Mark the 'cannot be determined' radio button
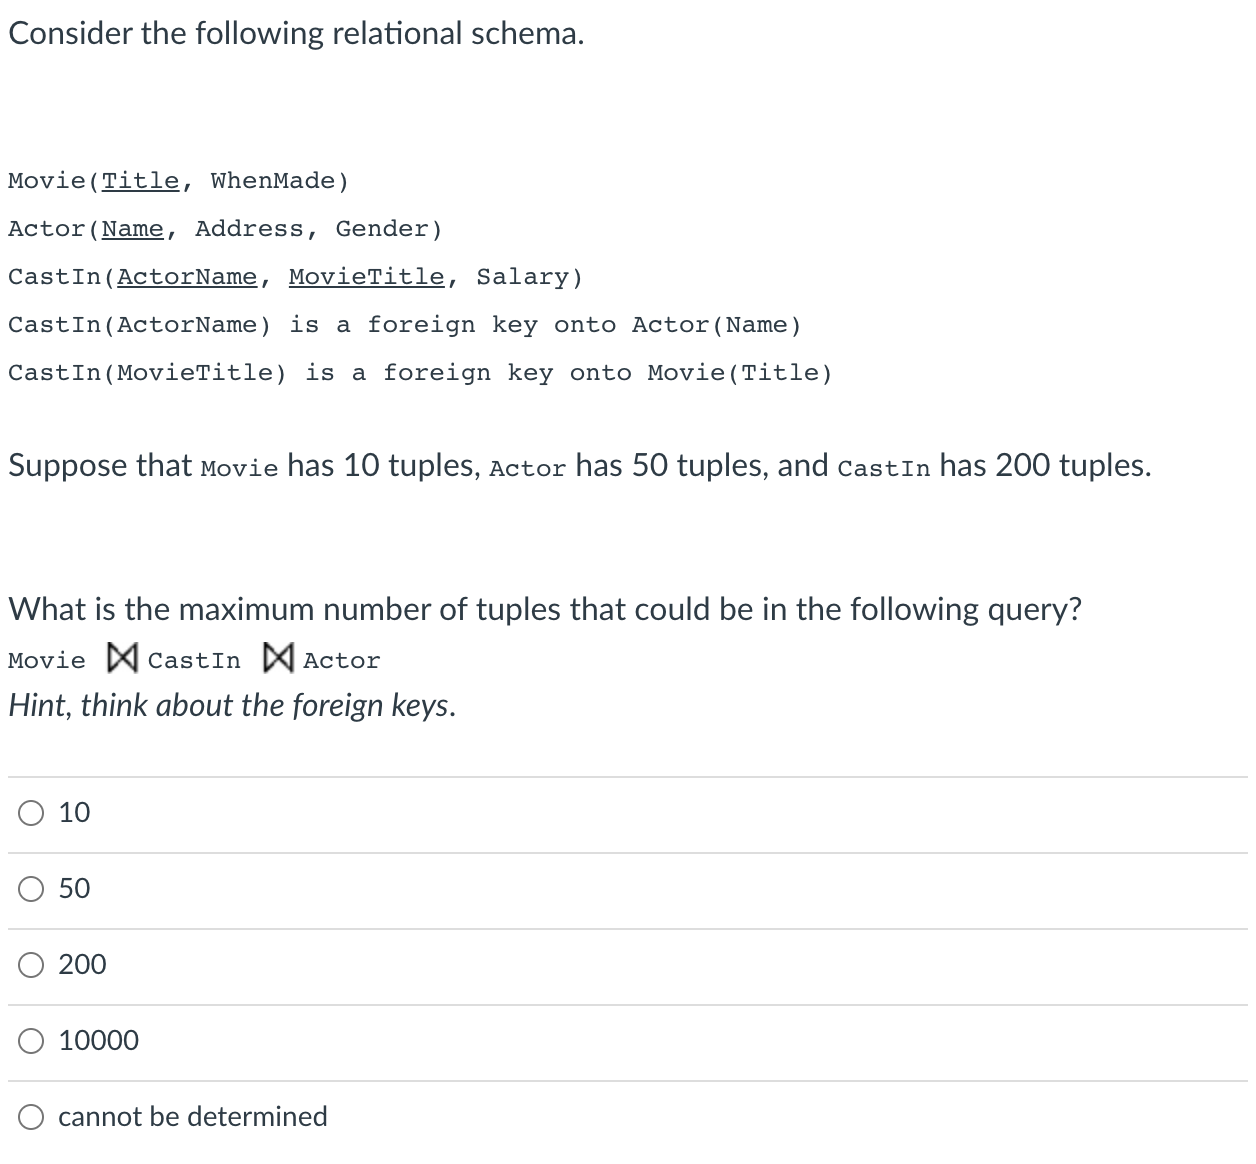 tap(31, 1117)
